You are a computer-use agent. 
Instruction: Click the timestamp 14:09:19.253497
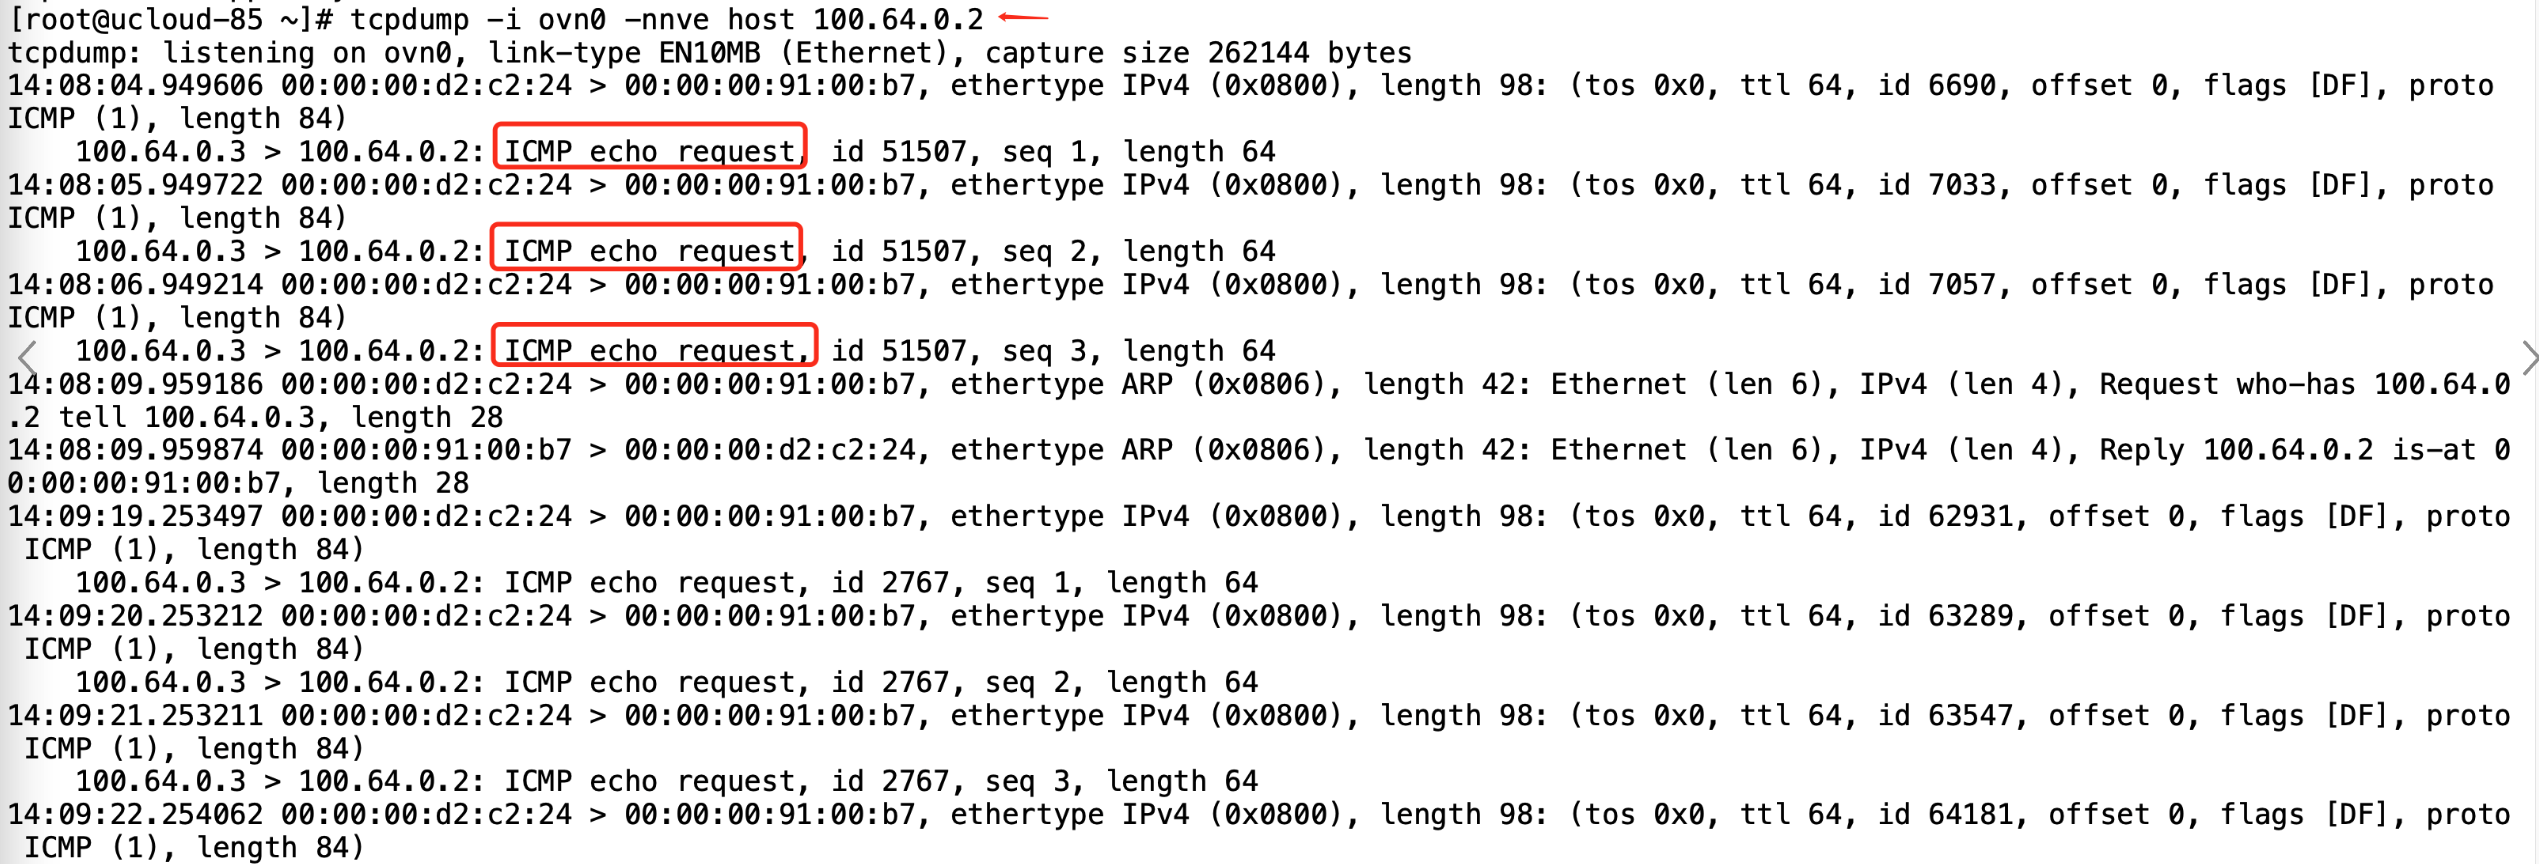[x=135, y=516]
